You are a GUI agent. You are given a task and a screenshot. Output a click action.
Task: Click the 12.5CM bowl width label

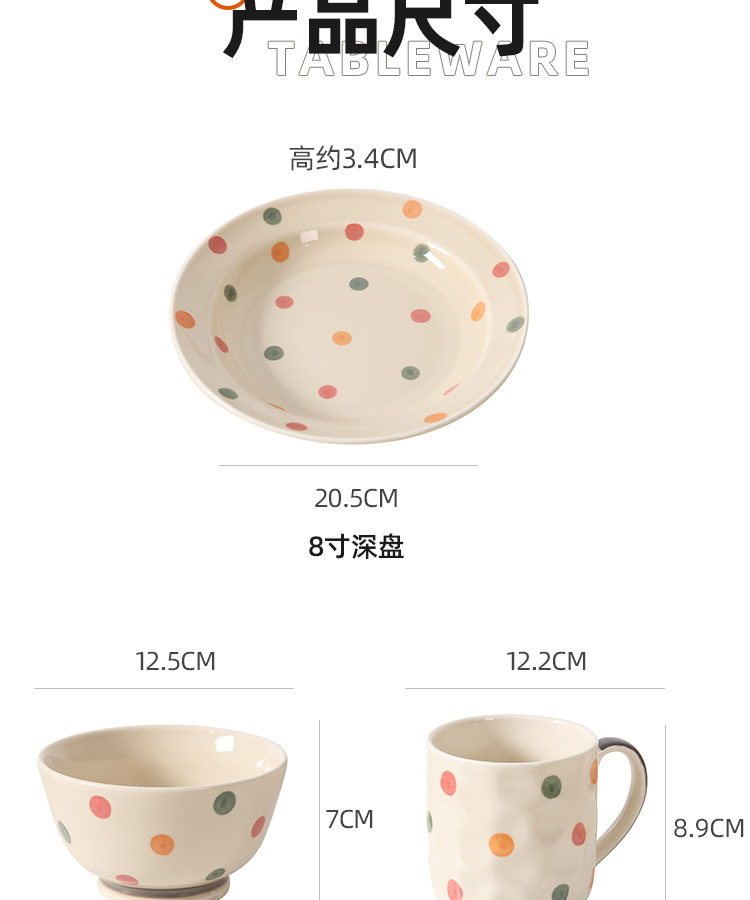tap(175, 661)
